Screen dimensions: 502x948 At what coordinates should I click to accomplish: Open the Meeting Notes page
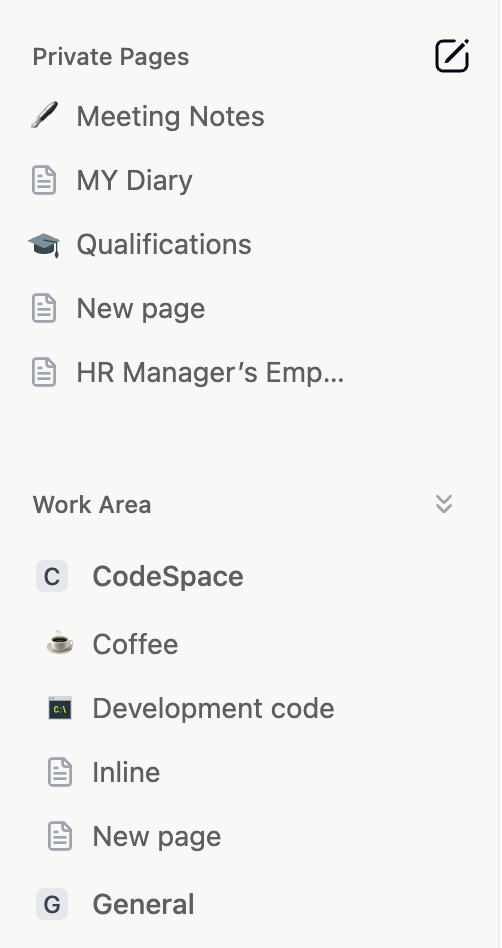click(x=170, y=116)
